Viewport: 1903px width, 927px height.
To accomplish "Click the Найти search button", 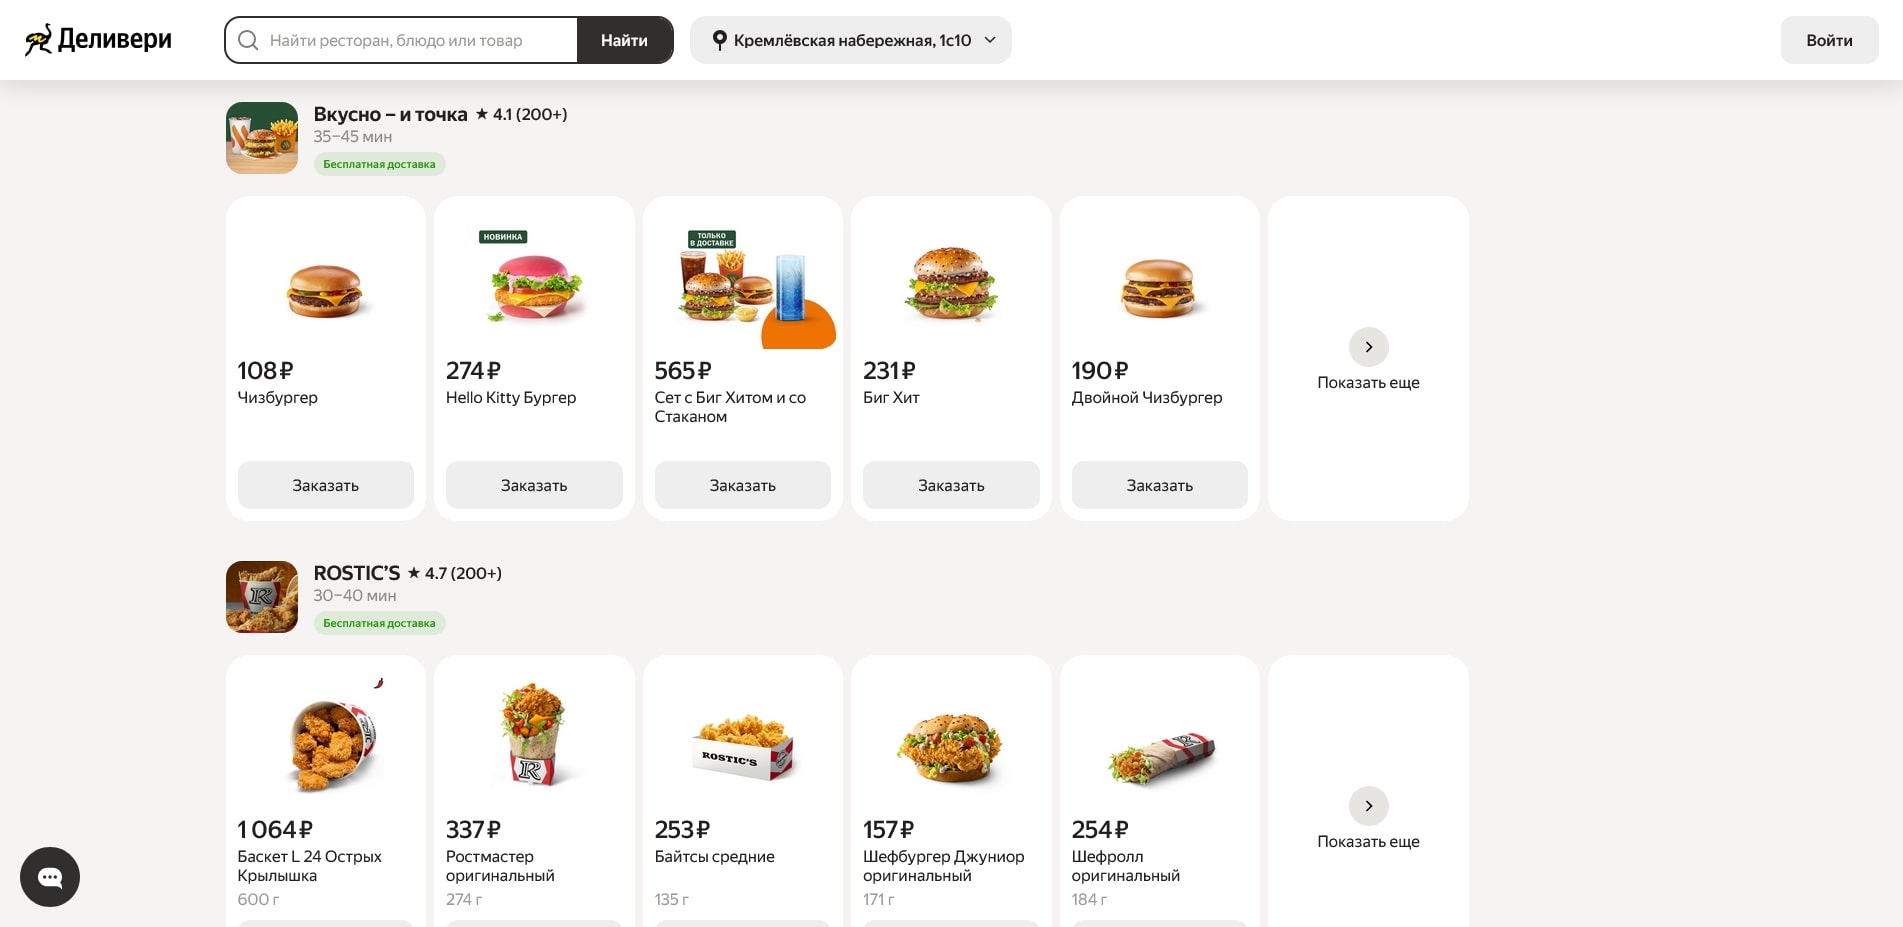I will [624, 40].
